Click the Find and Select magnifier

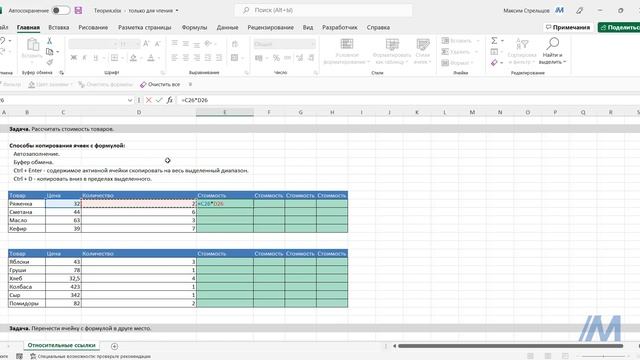[x=553, y=44]
